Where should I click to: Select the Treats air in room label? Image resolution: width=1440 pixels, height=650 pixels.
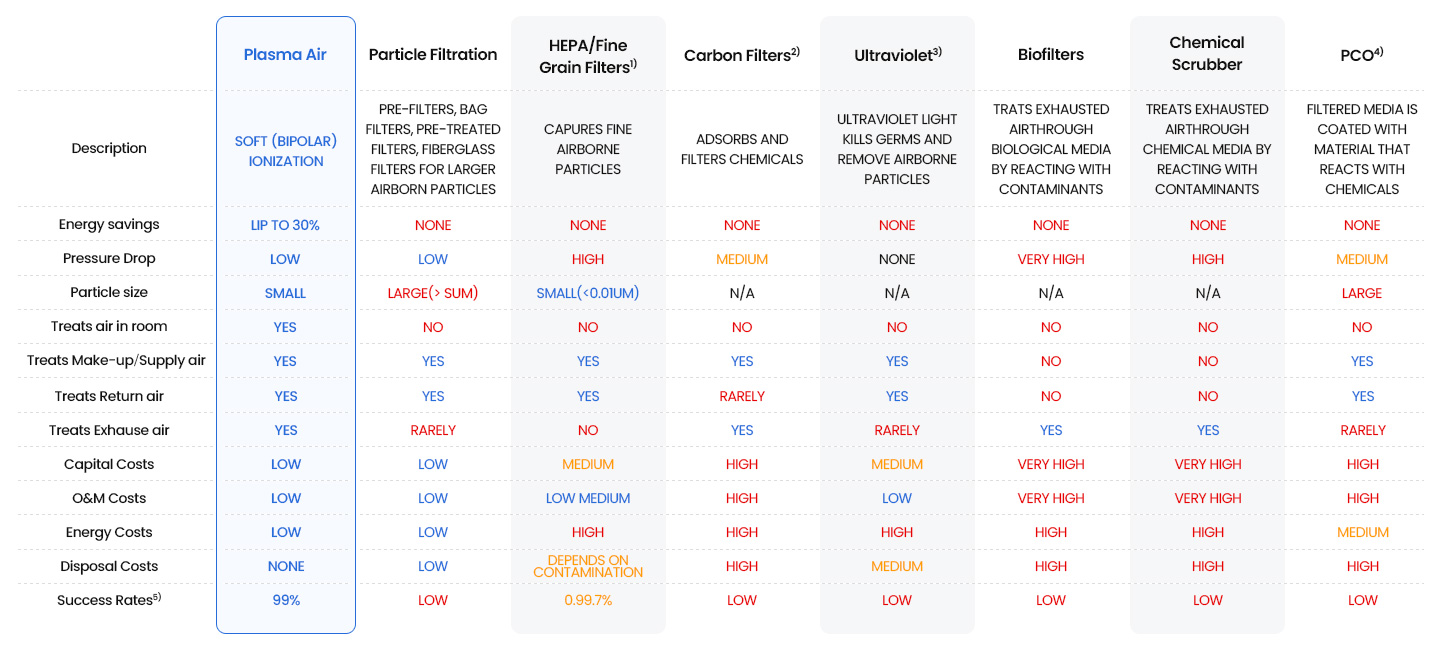tap(109, 326)
